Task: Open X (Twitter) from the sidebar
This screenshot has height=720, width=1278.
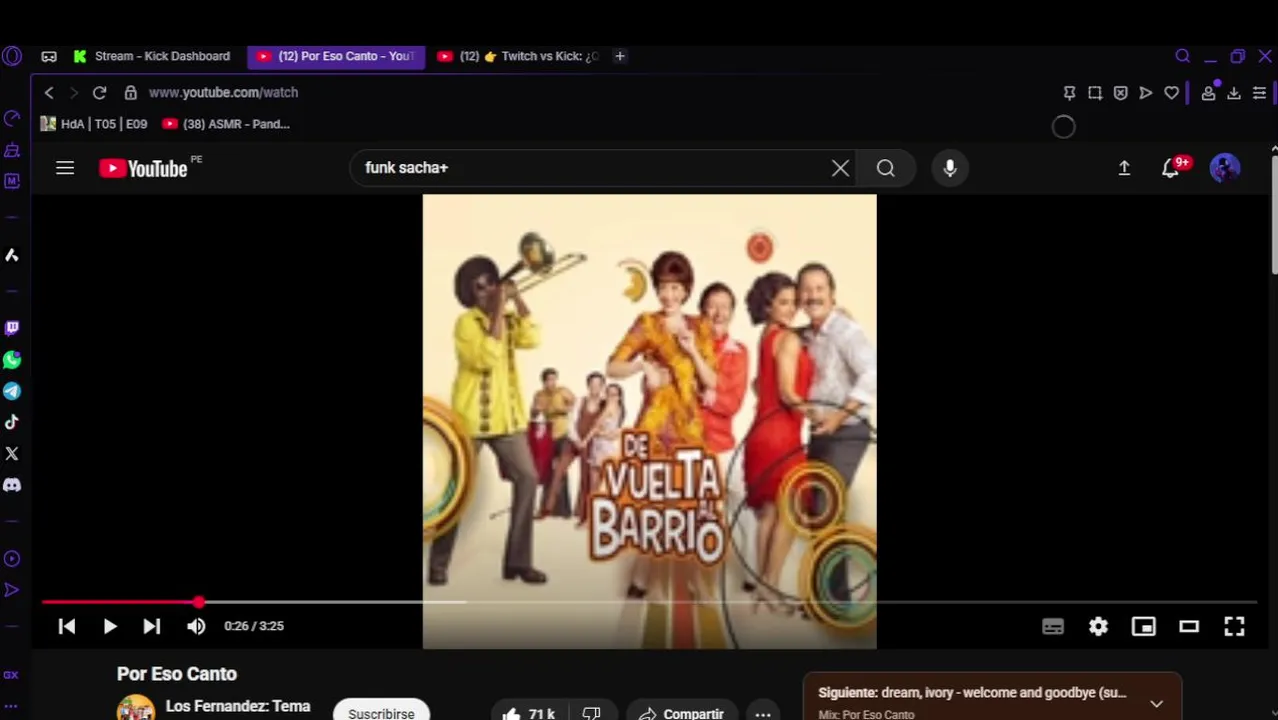Action: pos(12,454)
